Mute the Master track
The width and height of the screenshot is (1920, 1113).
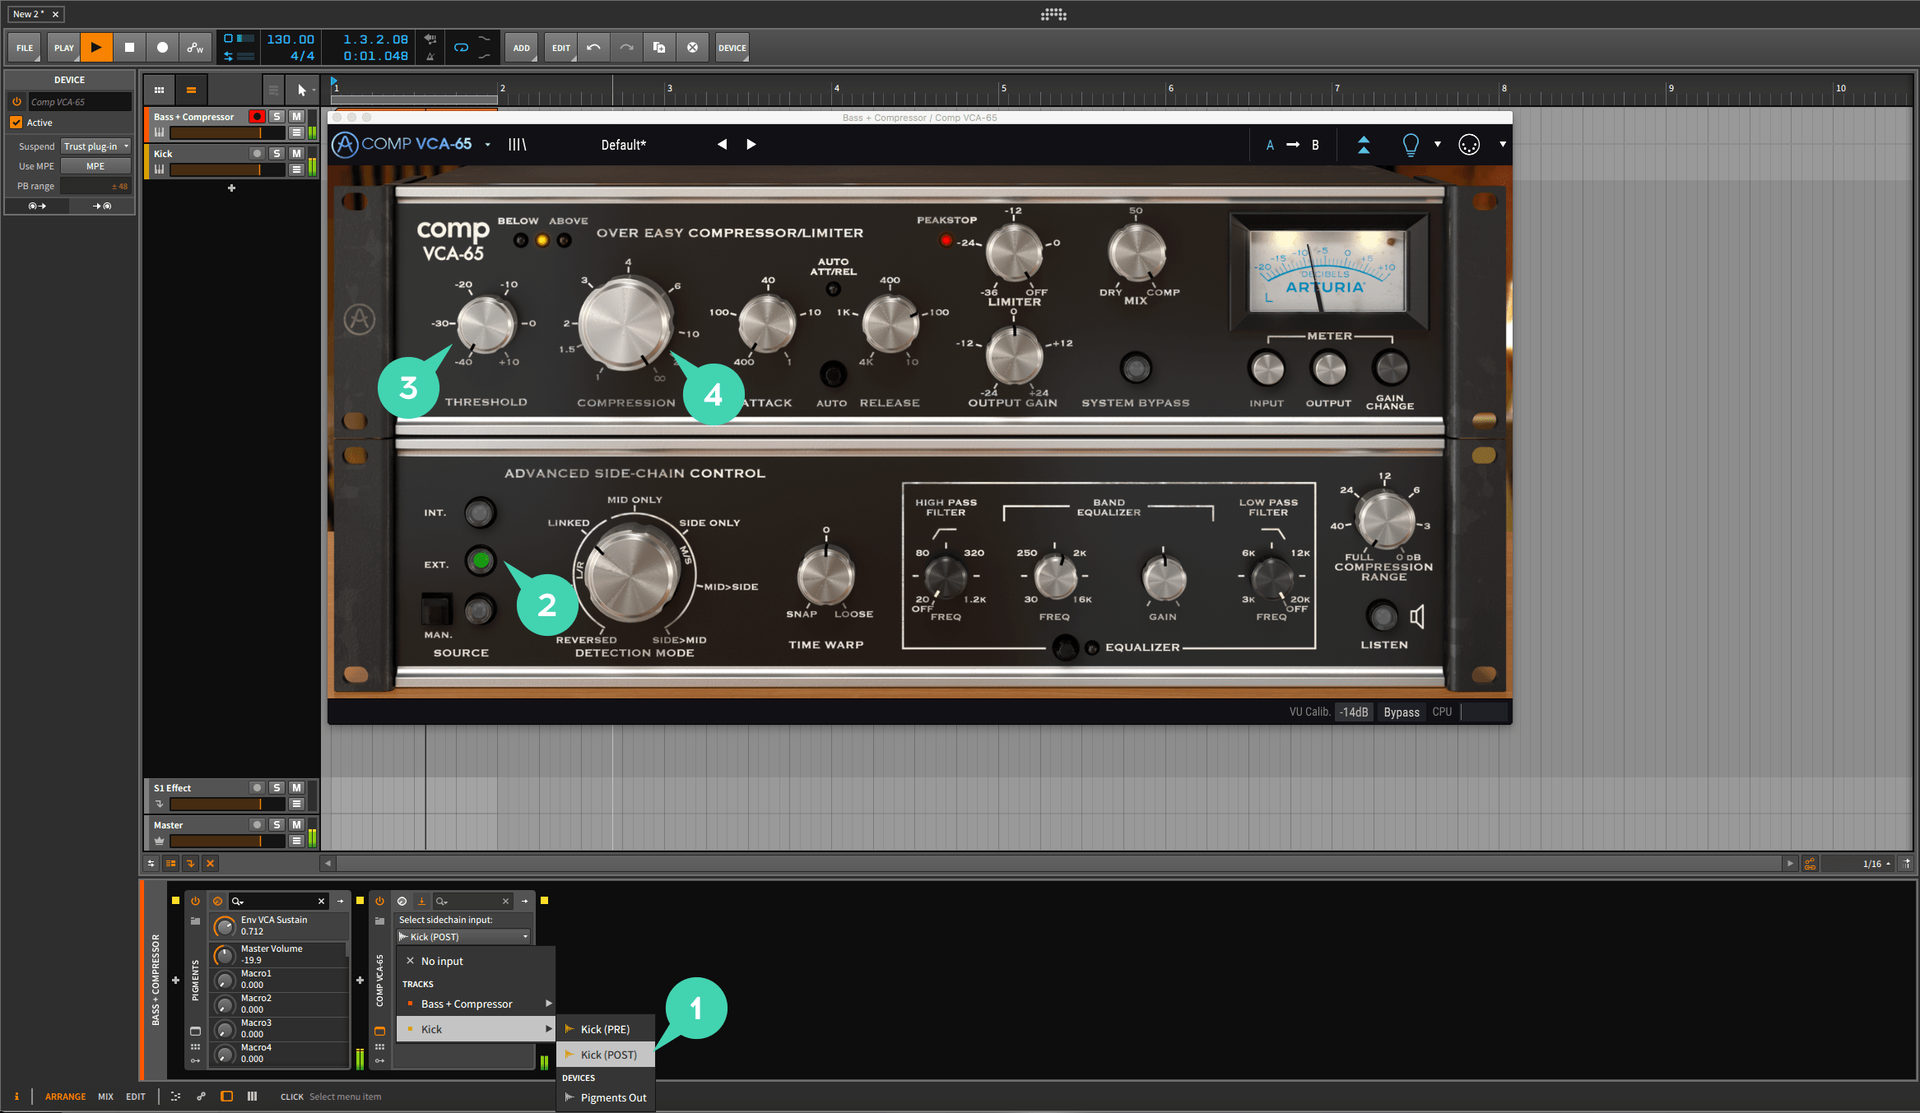(296, 824)
